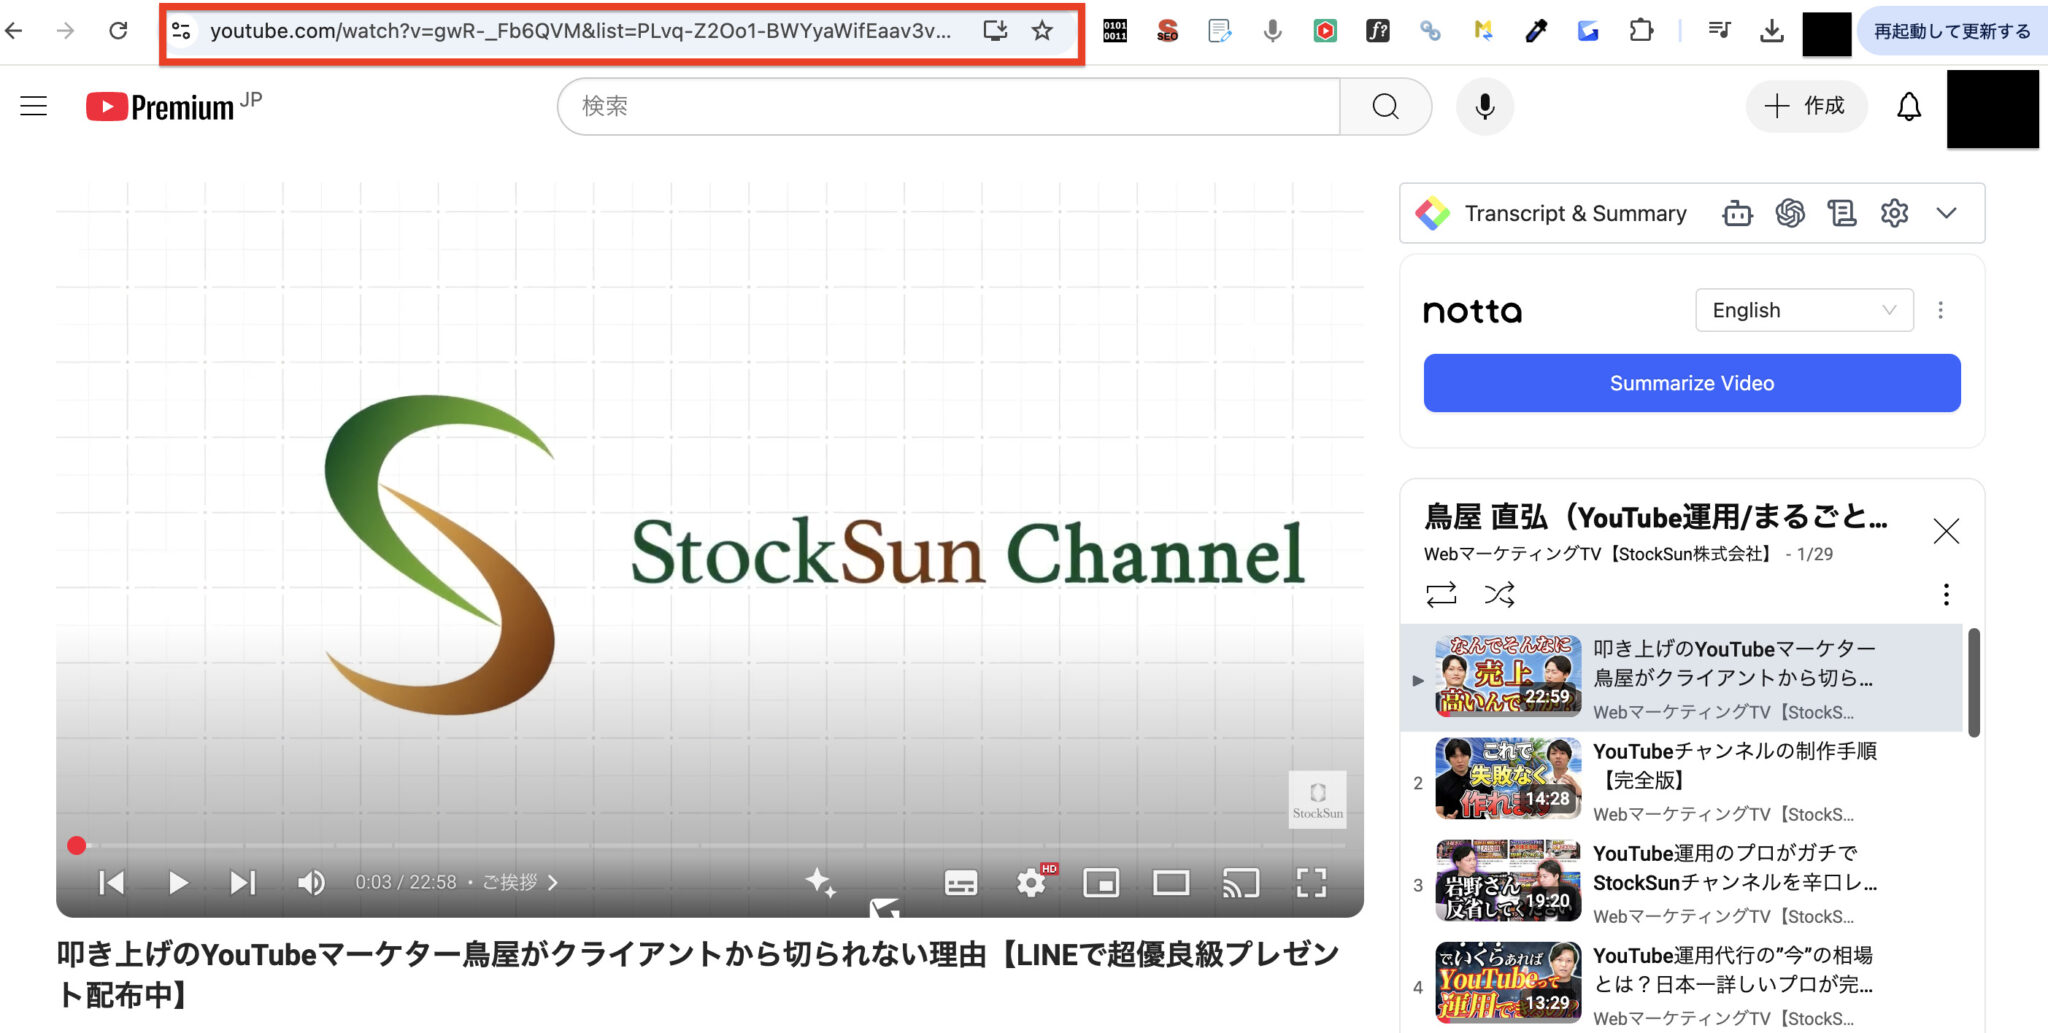
Task: Click the 再起動して更新する button
Action: (x=1950, y=31)
